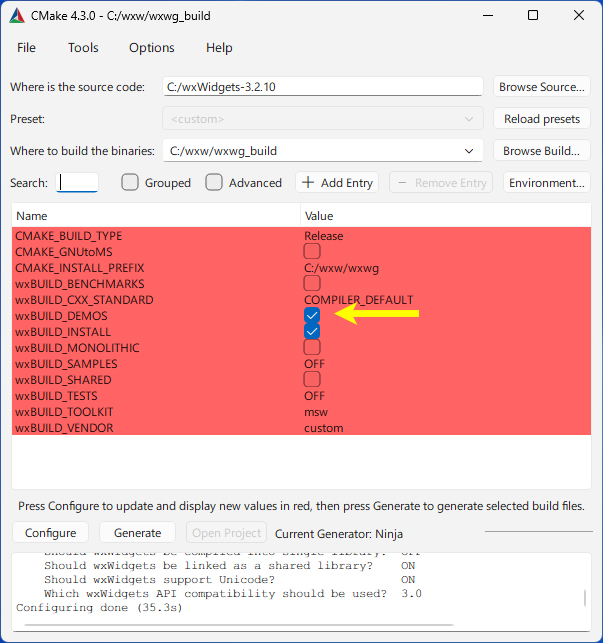Select CMAKE_INSTALL_PREFIX entry name
This screenshot has width=603, height=643.
(x=80, y=268)
